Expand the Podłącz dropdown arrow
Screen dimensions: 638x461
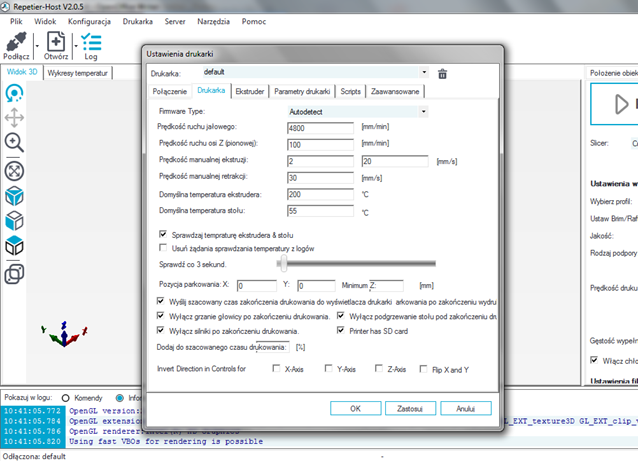coord(37,46)
